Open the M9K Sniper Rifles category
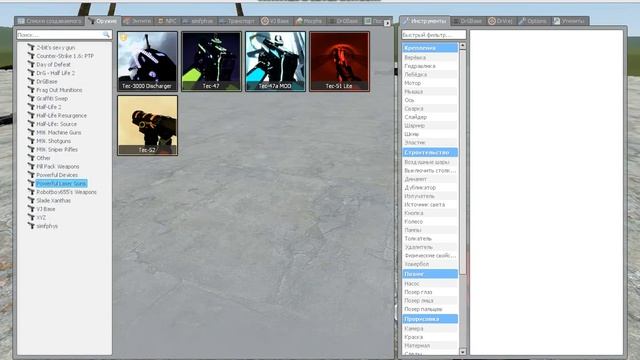This screenshot has width=640, height=360. click(57, 149)
